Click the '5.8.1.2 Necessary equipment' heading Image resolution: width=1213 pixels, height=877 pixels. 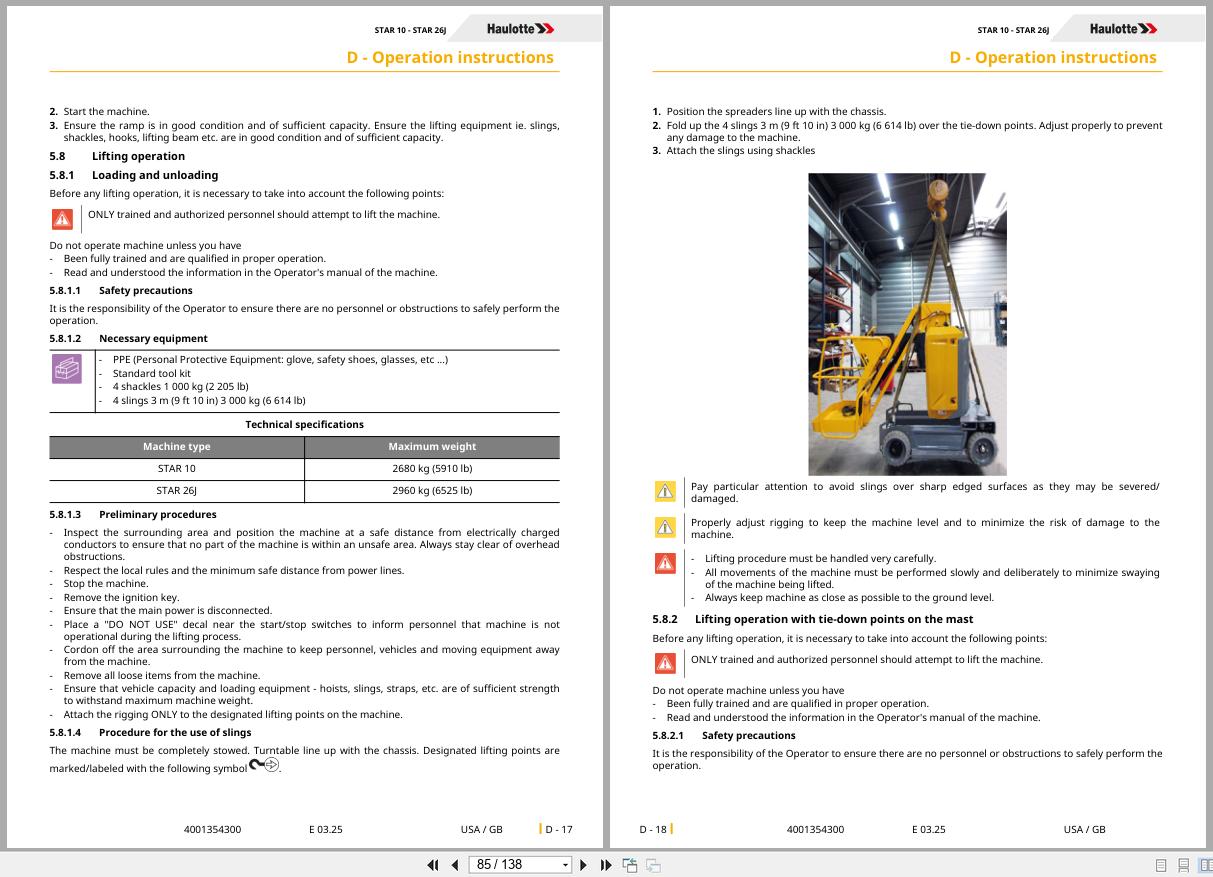click(x=128, y=338)
